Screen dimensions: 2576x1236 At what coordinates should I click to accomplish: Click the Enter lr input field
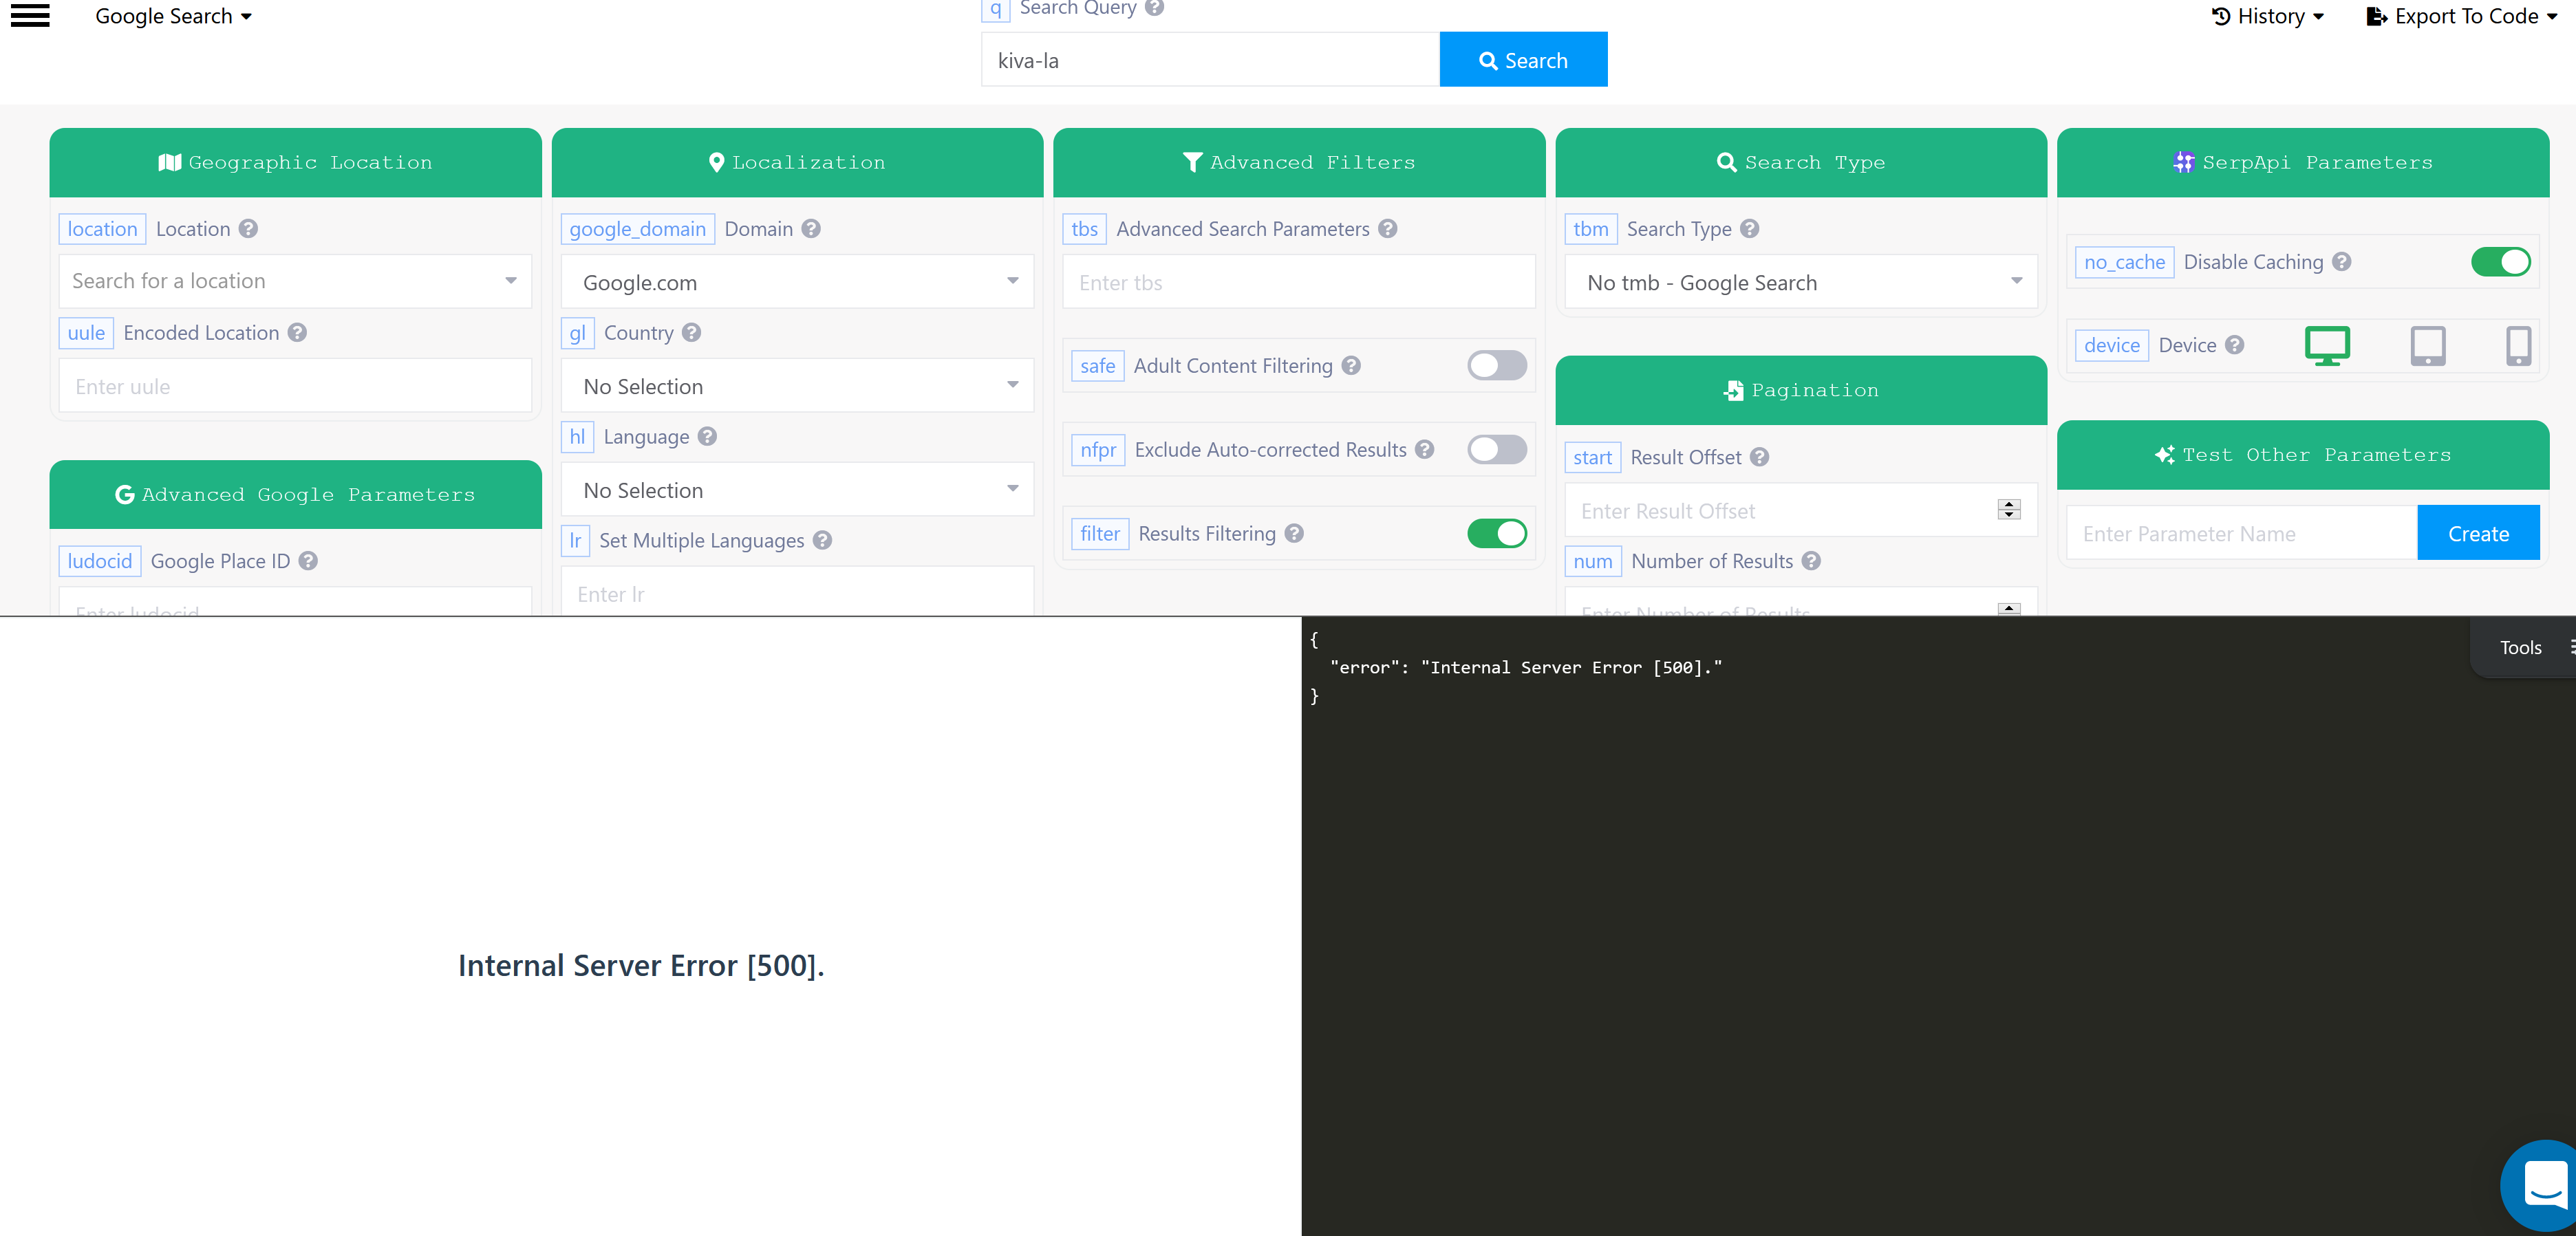pyautogui.click(x=797, y=592)
